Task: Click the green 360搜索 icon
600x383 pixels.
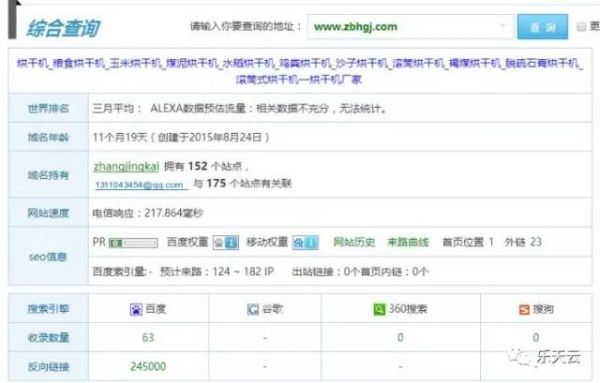Action: click(379, 309)
